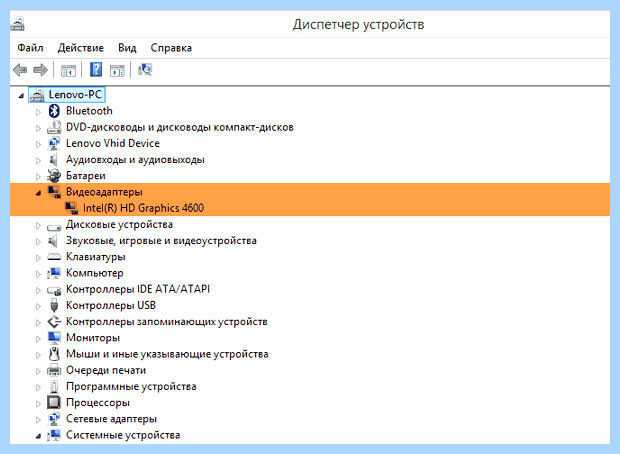Click the Device Manager title bar icon
Image resolution: width=620 pixels, height=454 pixels.
pyautogui.click(x=17, y=24)
